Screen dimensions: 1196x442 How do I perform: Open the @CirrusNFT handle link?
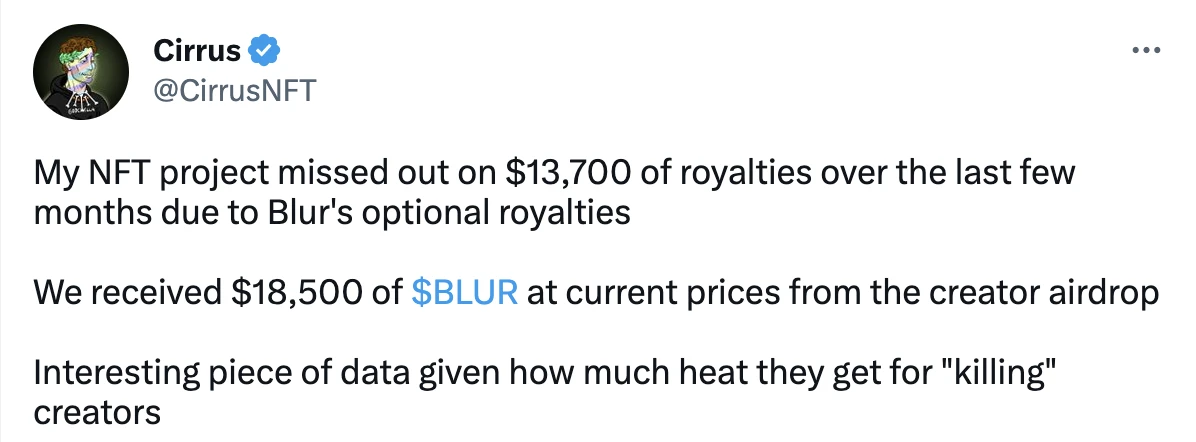point(234,90)
